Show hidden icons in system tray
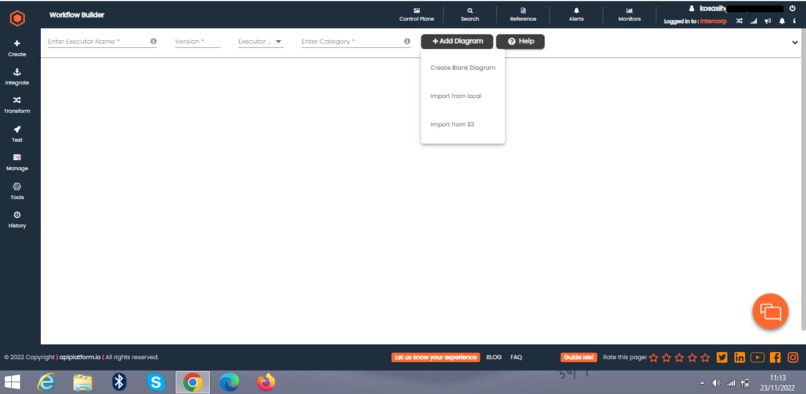The image size is (806, 394). tap(703, 384)
